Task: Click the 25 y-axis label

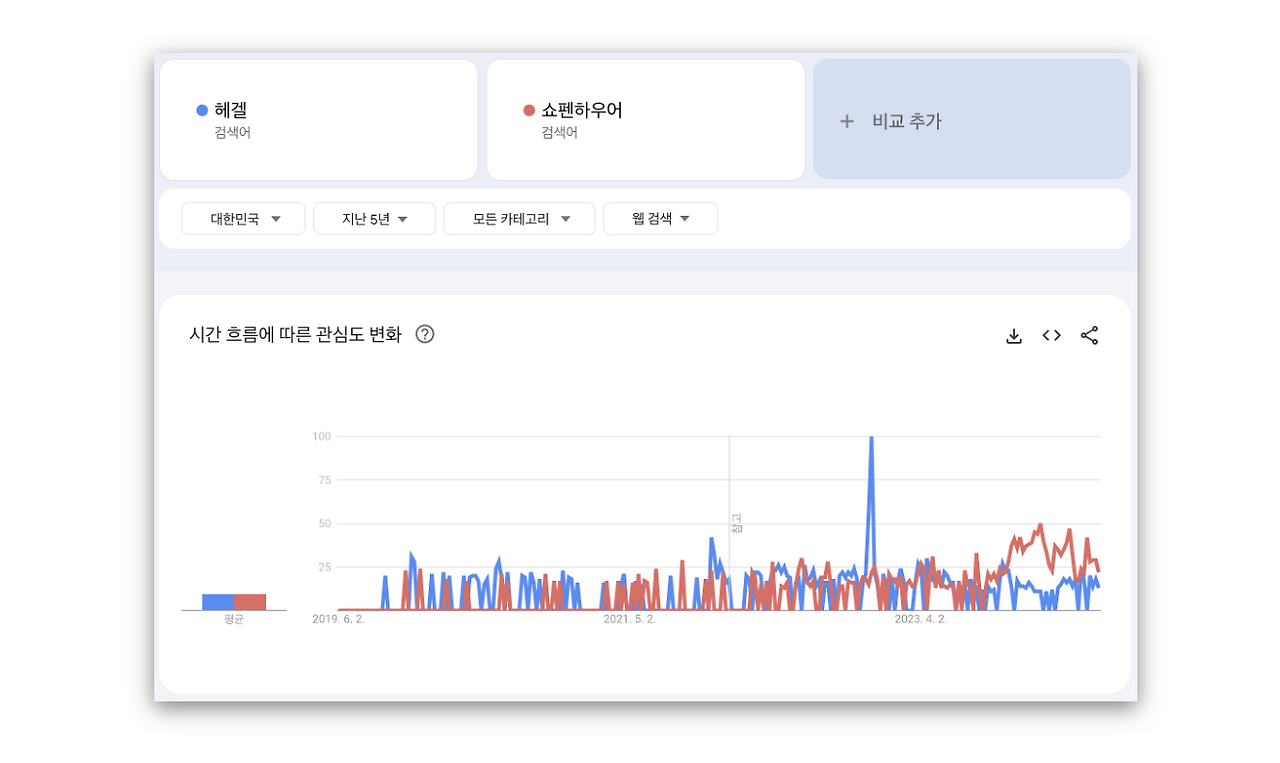Action: 324,567
